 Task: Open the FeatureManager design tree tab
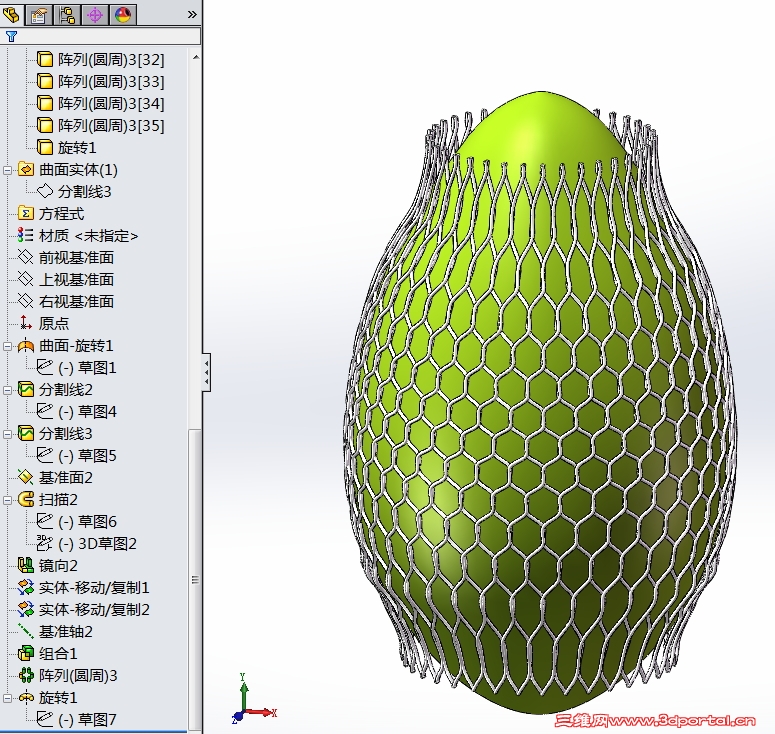tap(12, 13)
